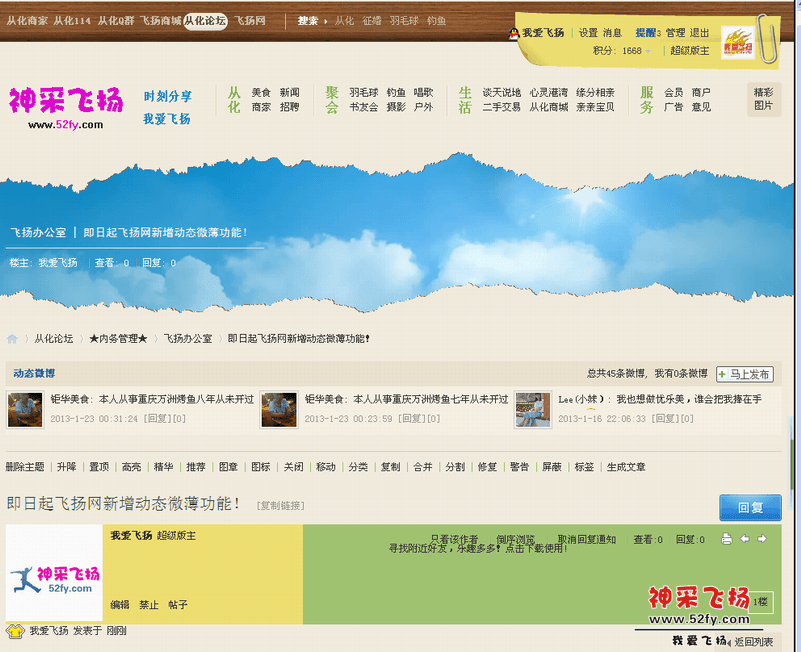Select the 从化论坛 tab in top bar
This screenshot has width=801, height=652.
(205, 21)
